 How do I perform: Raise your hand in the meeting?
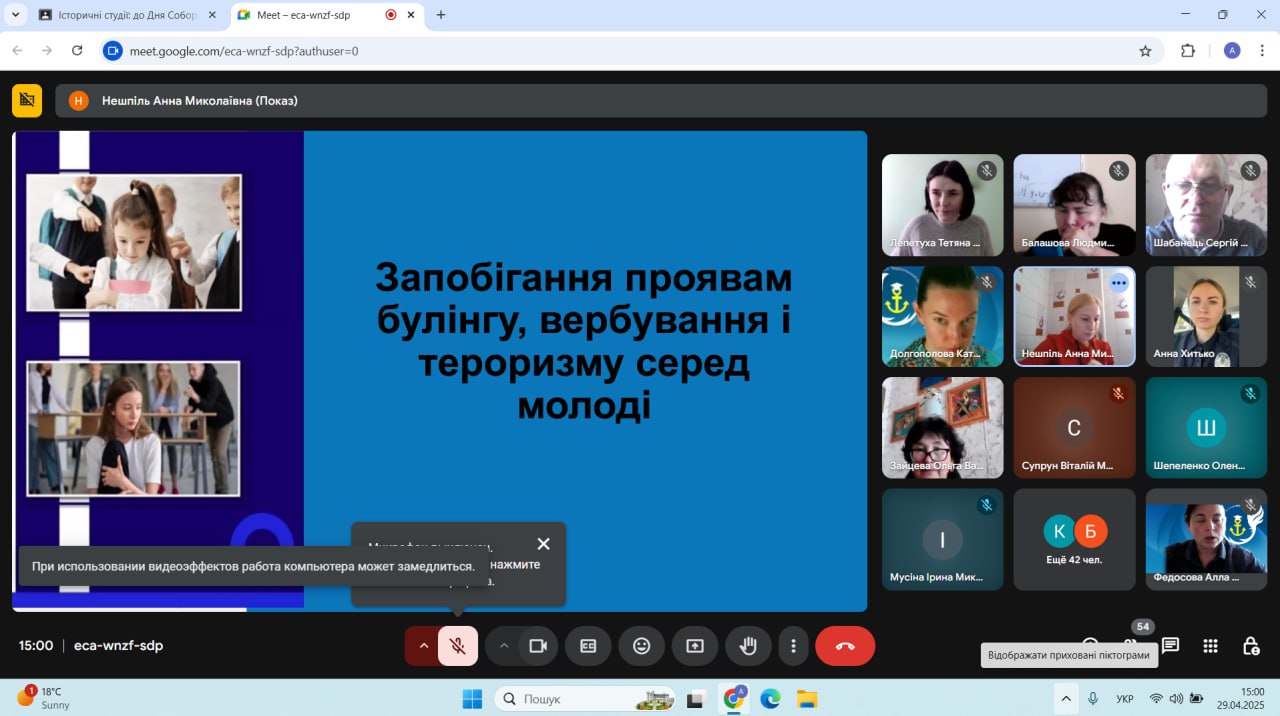point(748,646)
